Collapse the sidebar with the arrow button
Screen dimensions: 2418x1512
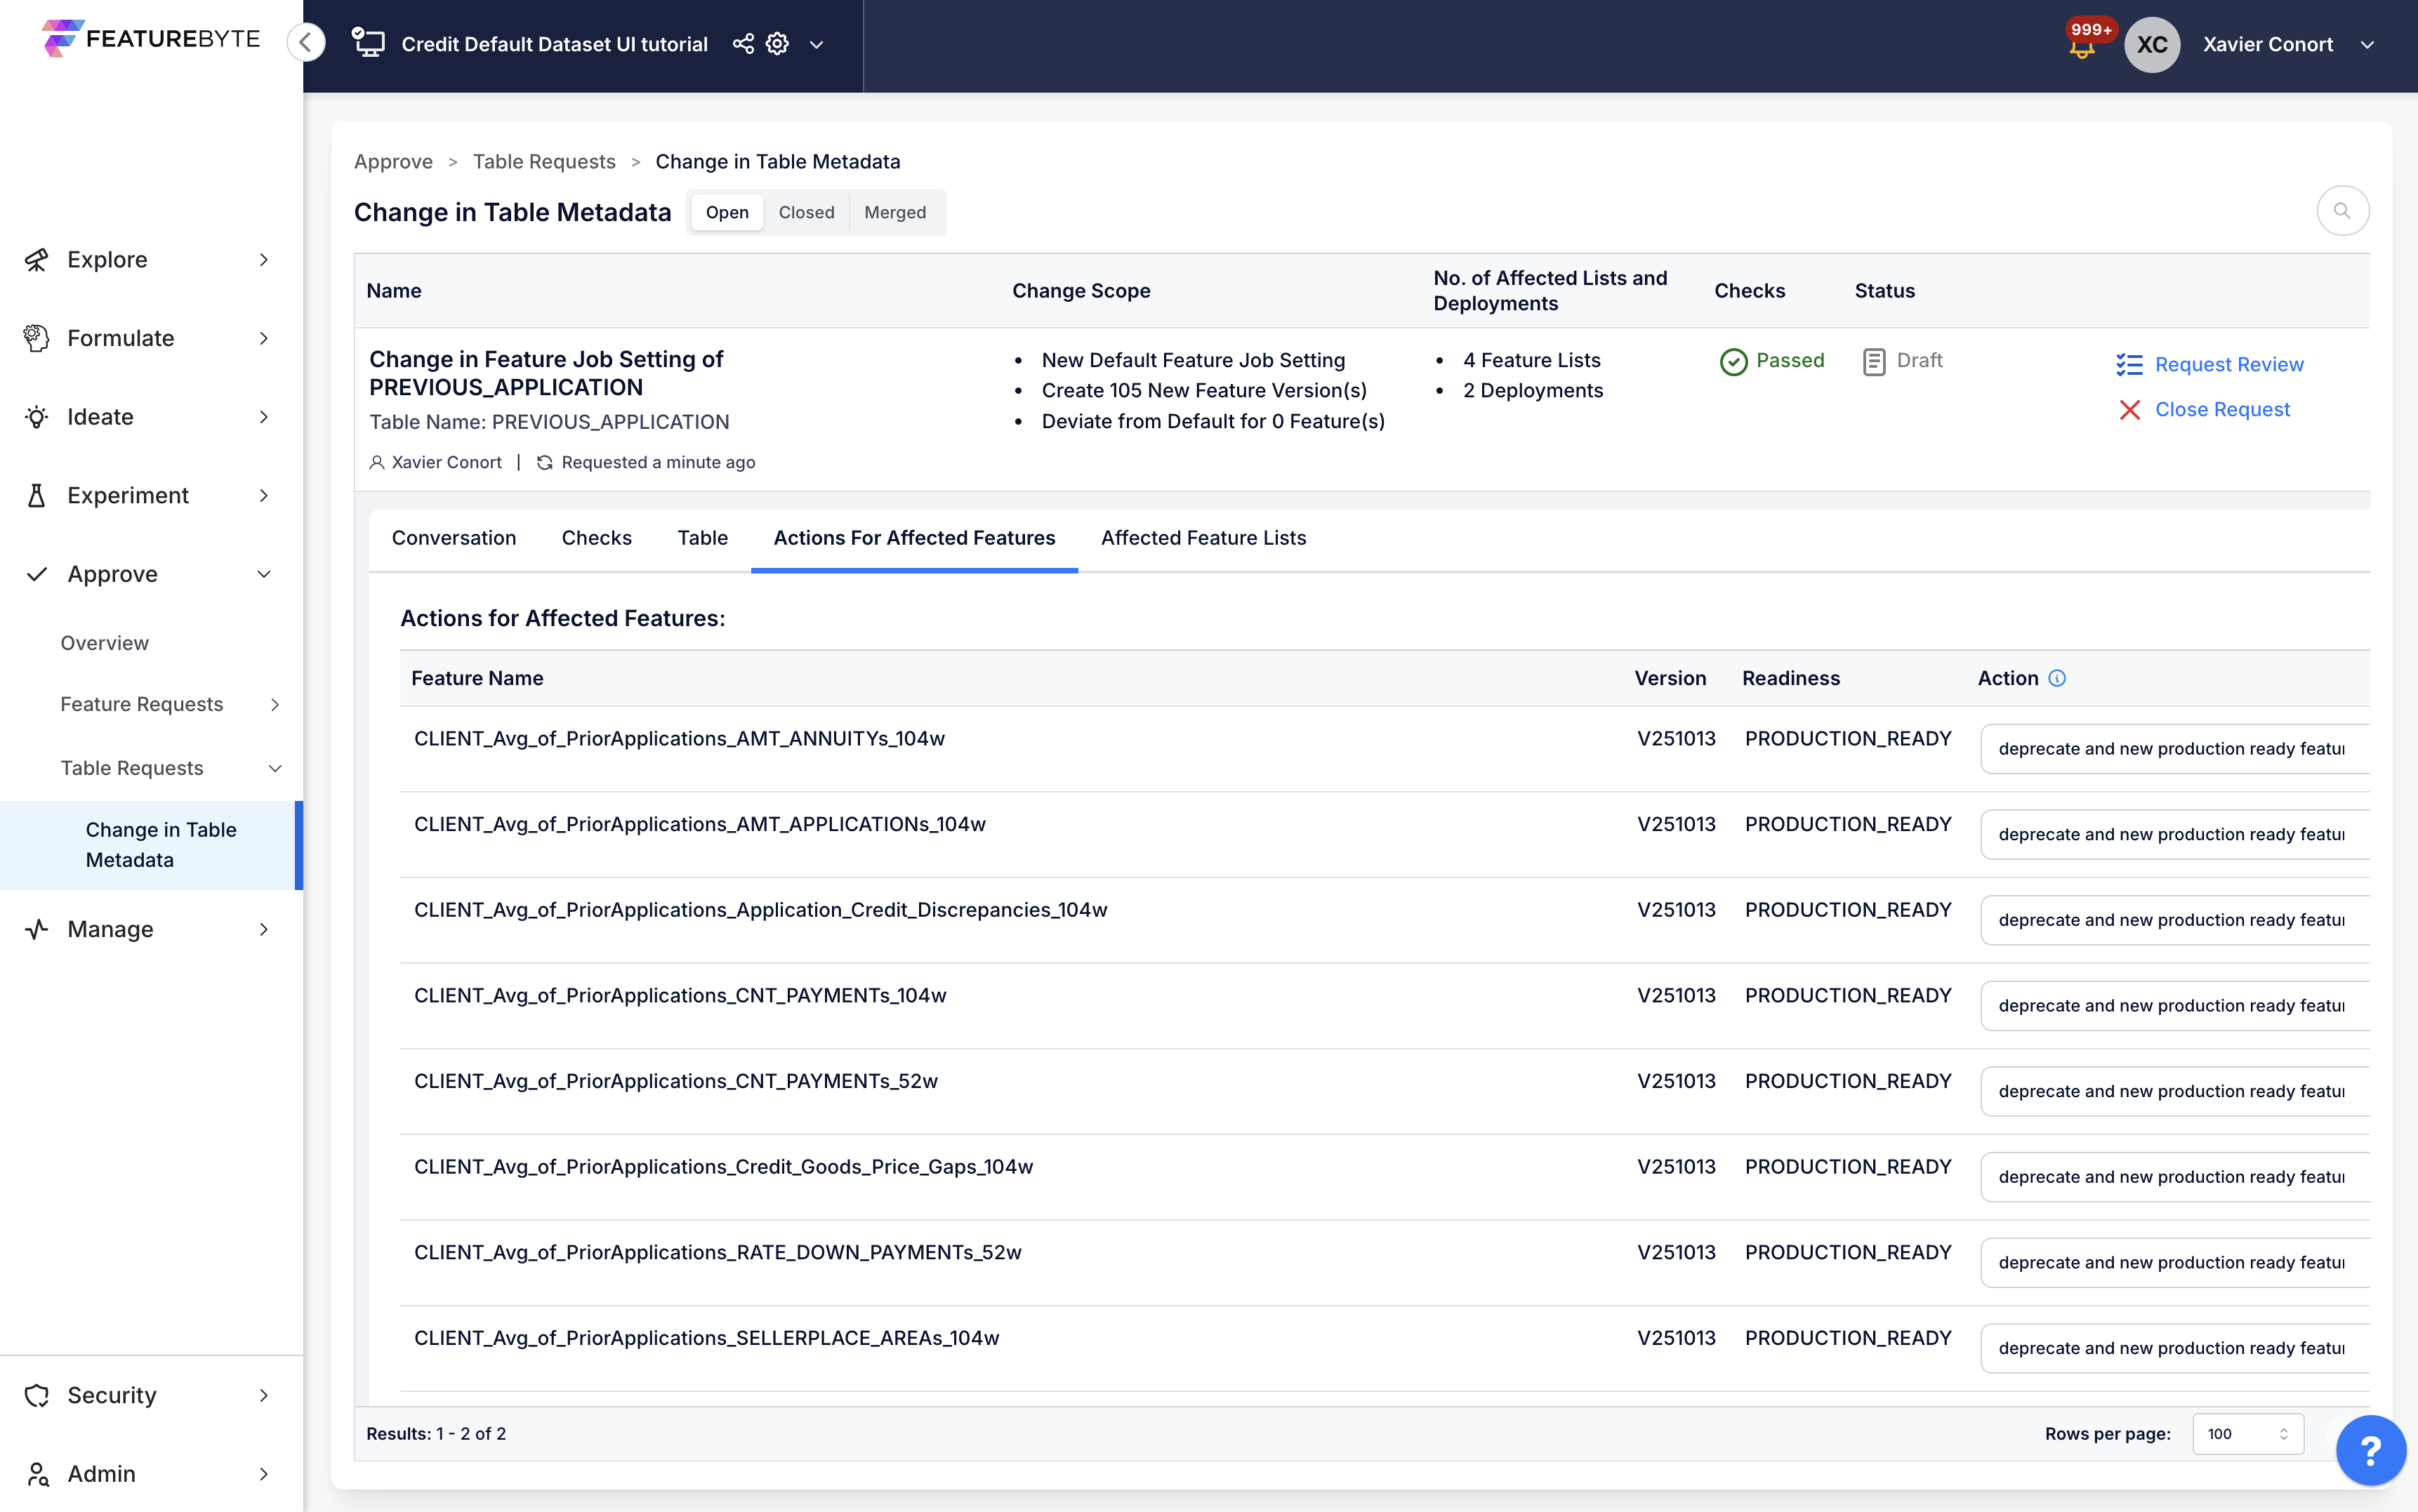tap(306, 42)
